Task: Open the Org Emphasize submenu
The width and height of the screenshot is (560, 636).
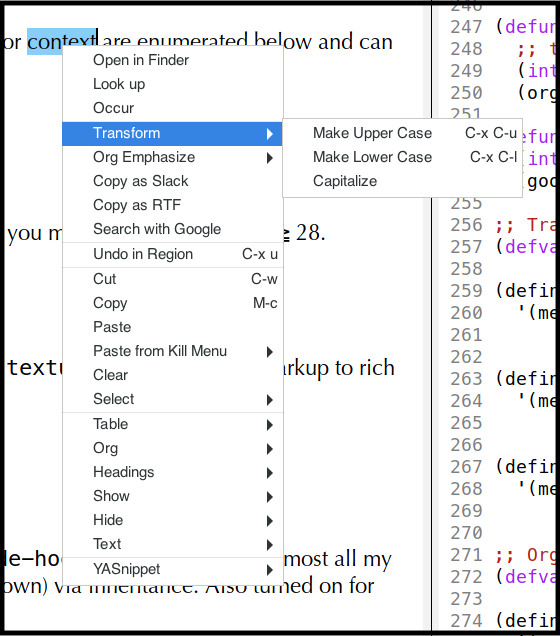Action: pyautogui.click(x=172, y=157)
